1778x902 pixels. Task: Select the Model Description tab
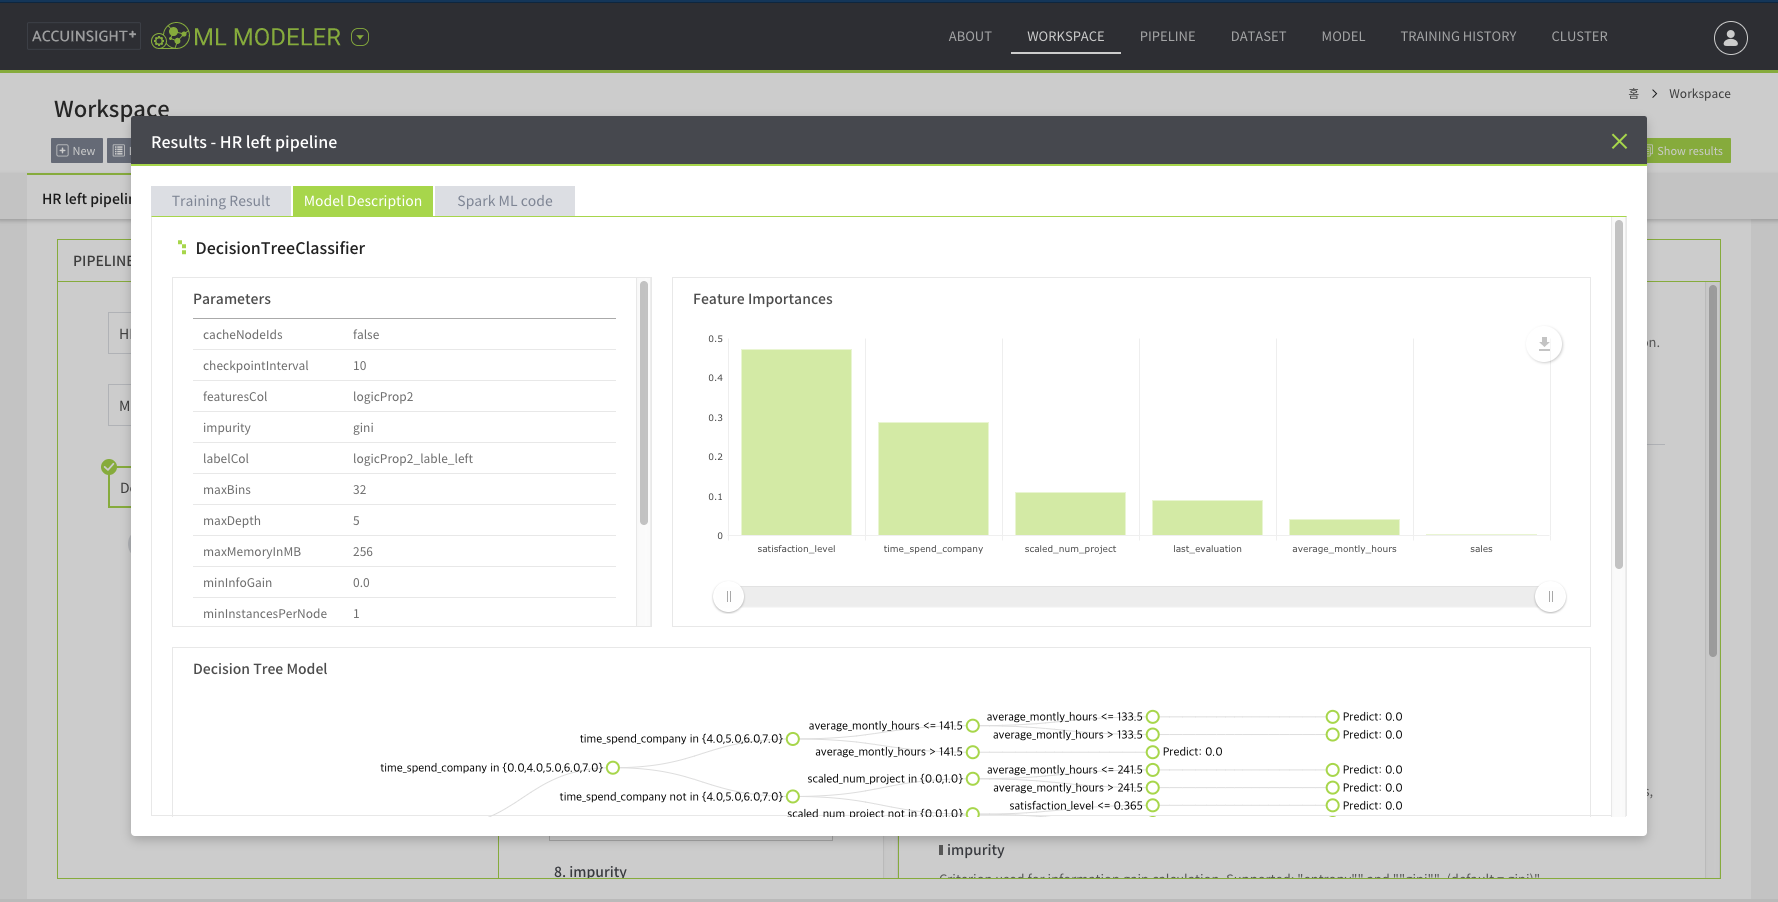363,201
